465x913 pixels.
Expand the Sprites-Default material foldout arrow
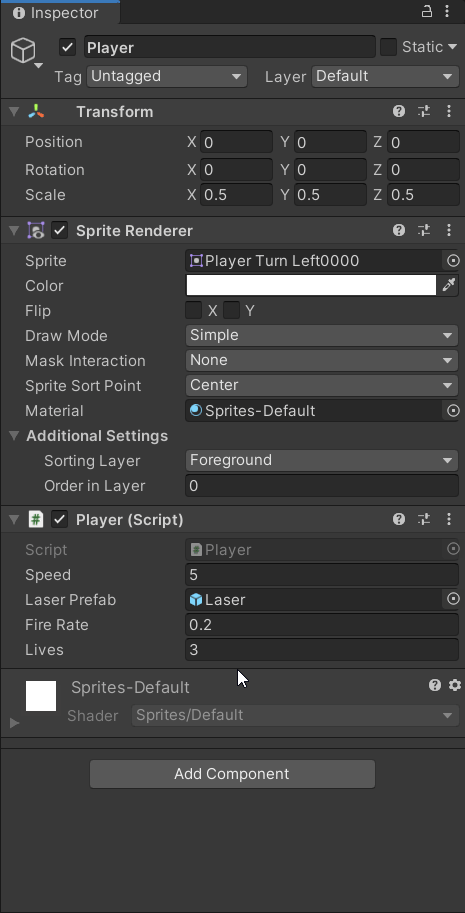15,723
